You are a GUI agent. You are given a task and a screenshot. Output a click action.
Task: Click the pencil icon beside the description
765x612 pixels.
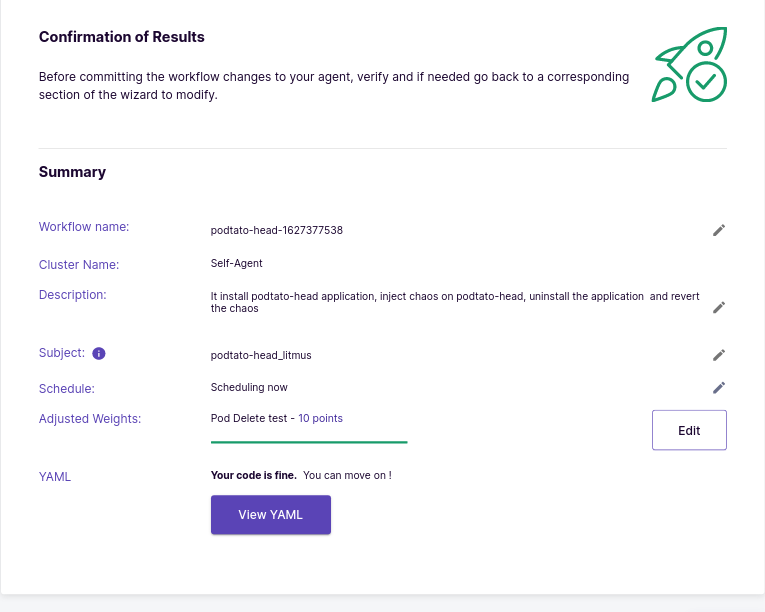point(719,307)
